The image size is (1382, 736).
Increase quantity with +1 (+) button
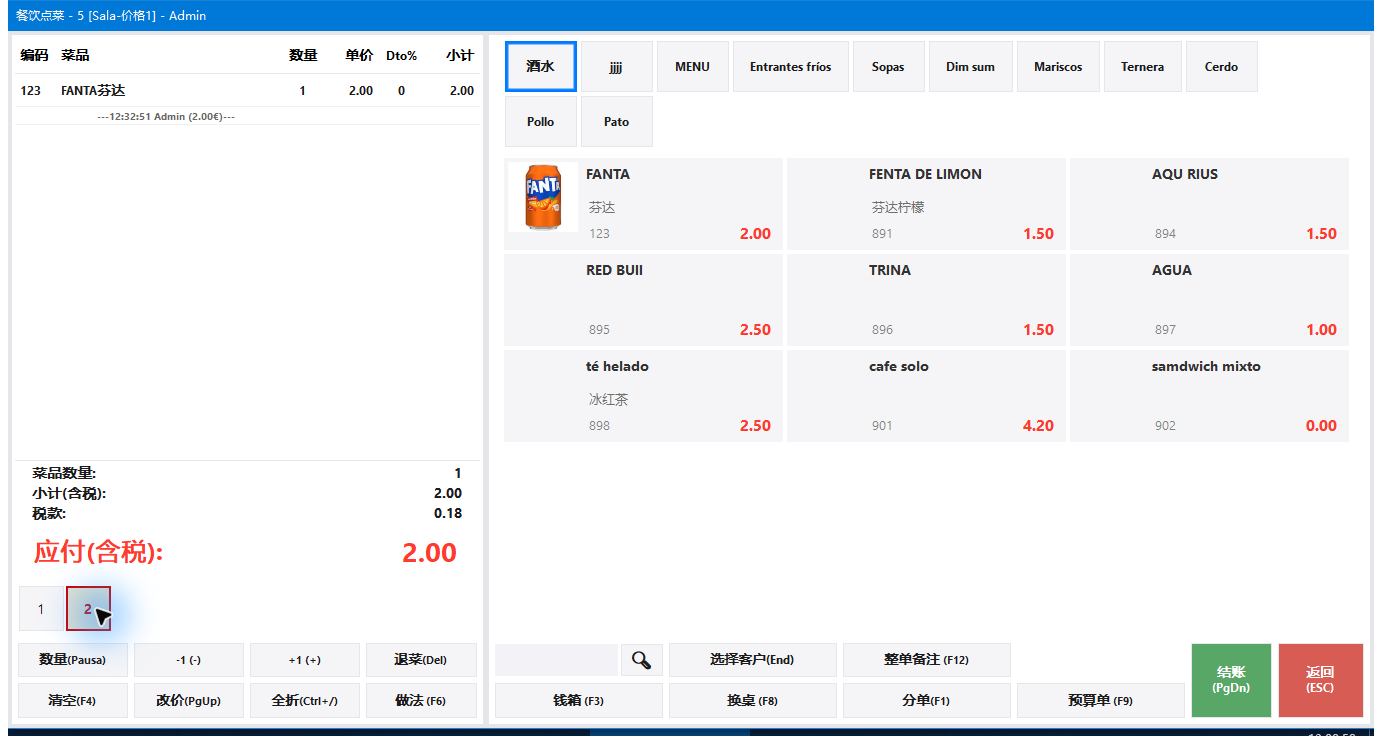pos(305,660)
